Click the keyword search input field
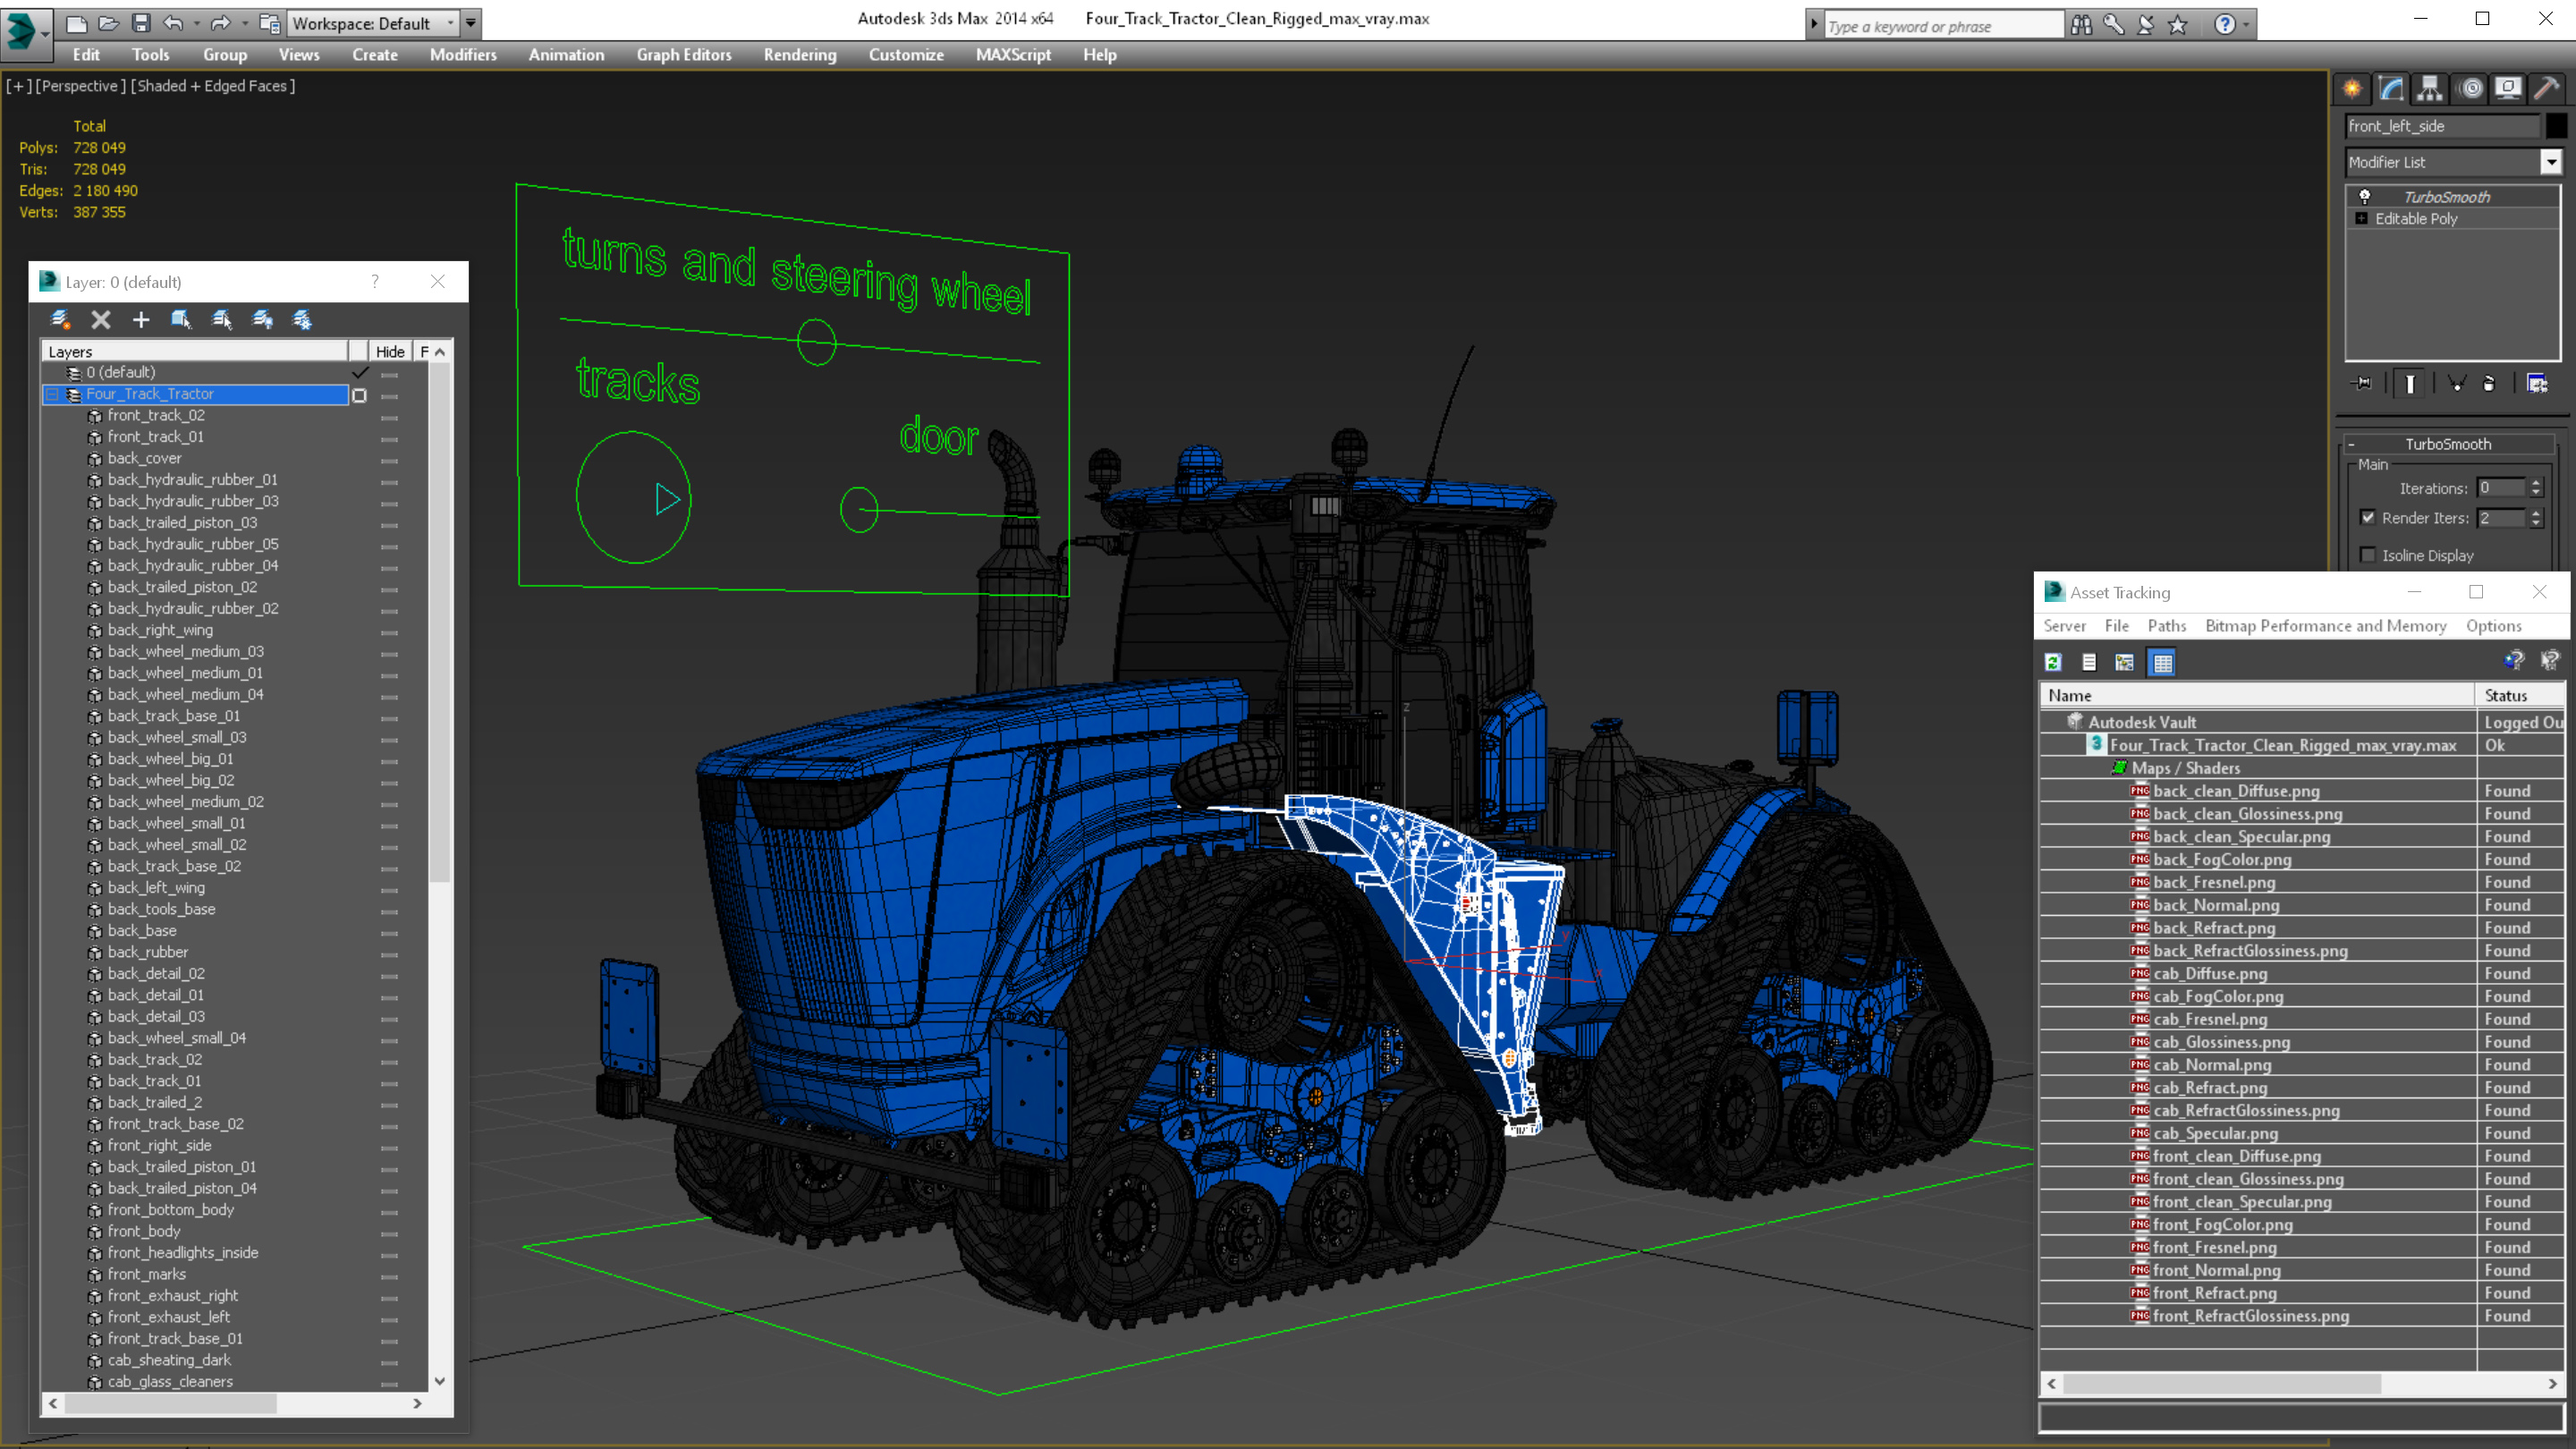Image resolution: width=2576 pixels, height=1449 pixels. tap(1940, 26)
